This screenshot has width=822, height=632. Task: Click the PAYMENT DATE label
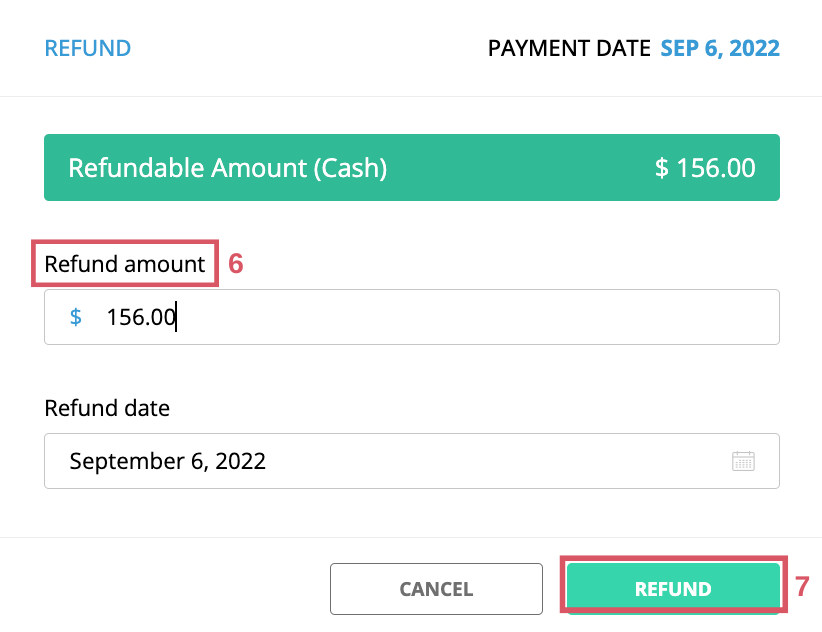pos(569,48)
